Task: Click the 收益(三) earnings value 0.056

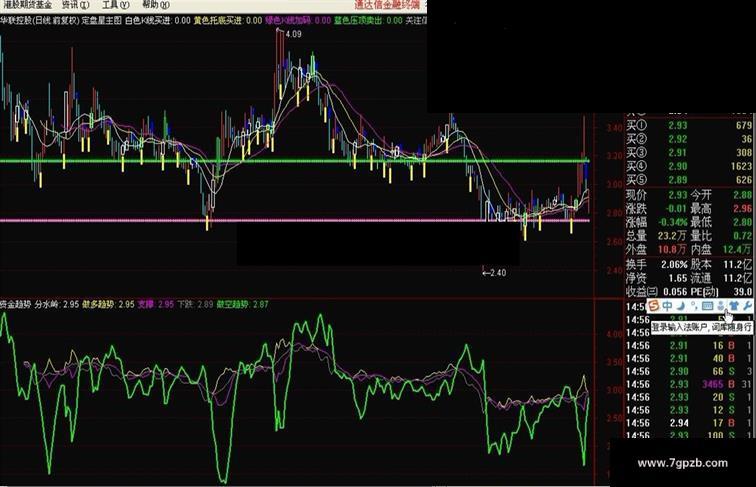Action: [x=675, y=292]
